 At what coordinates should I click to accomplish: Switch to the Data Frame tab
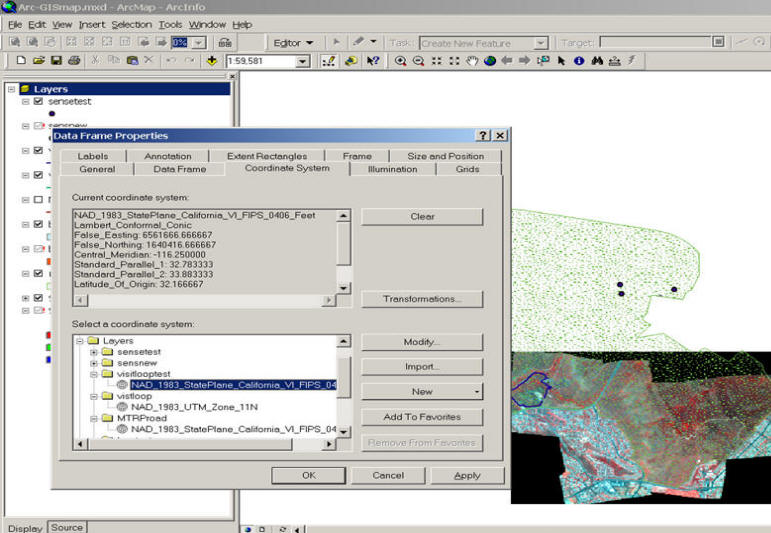click(x=179, y=169)
